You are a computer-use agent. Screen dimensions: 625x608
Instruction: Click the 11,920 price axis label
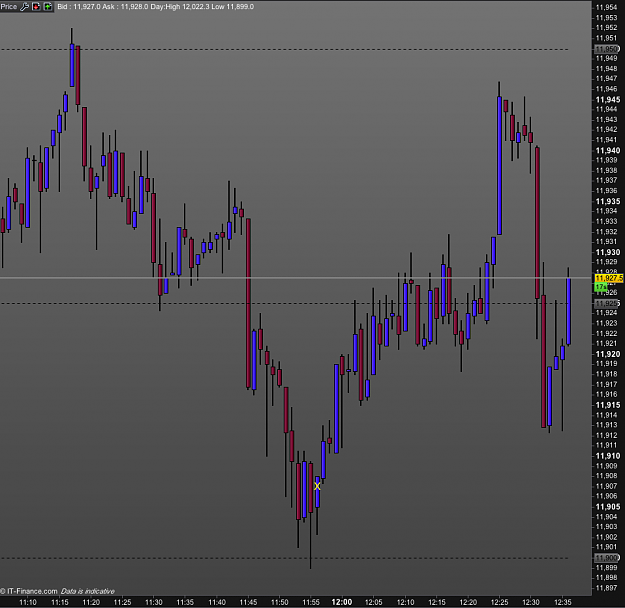click(x=608, y=354)
